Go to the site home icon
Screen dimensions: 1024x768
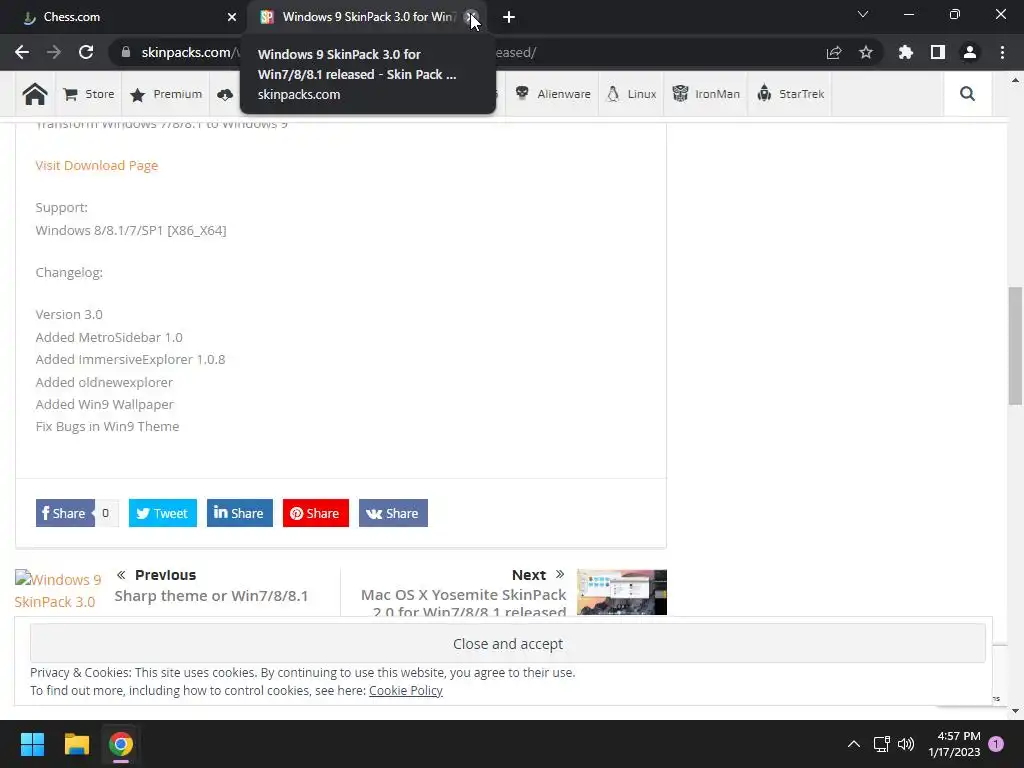coord(35,94)
